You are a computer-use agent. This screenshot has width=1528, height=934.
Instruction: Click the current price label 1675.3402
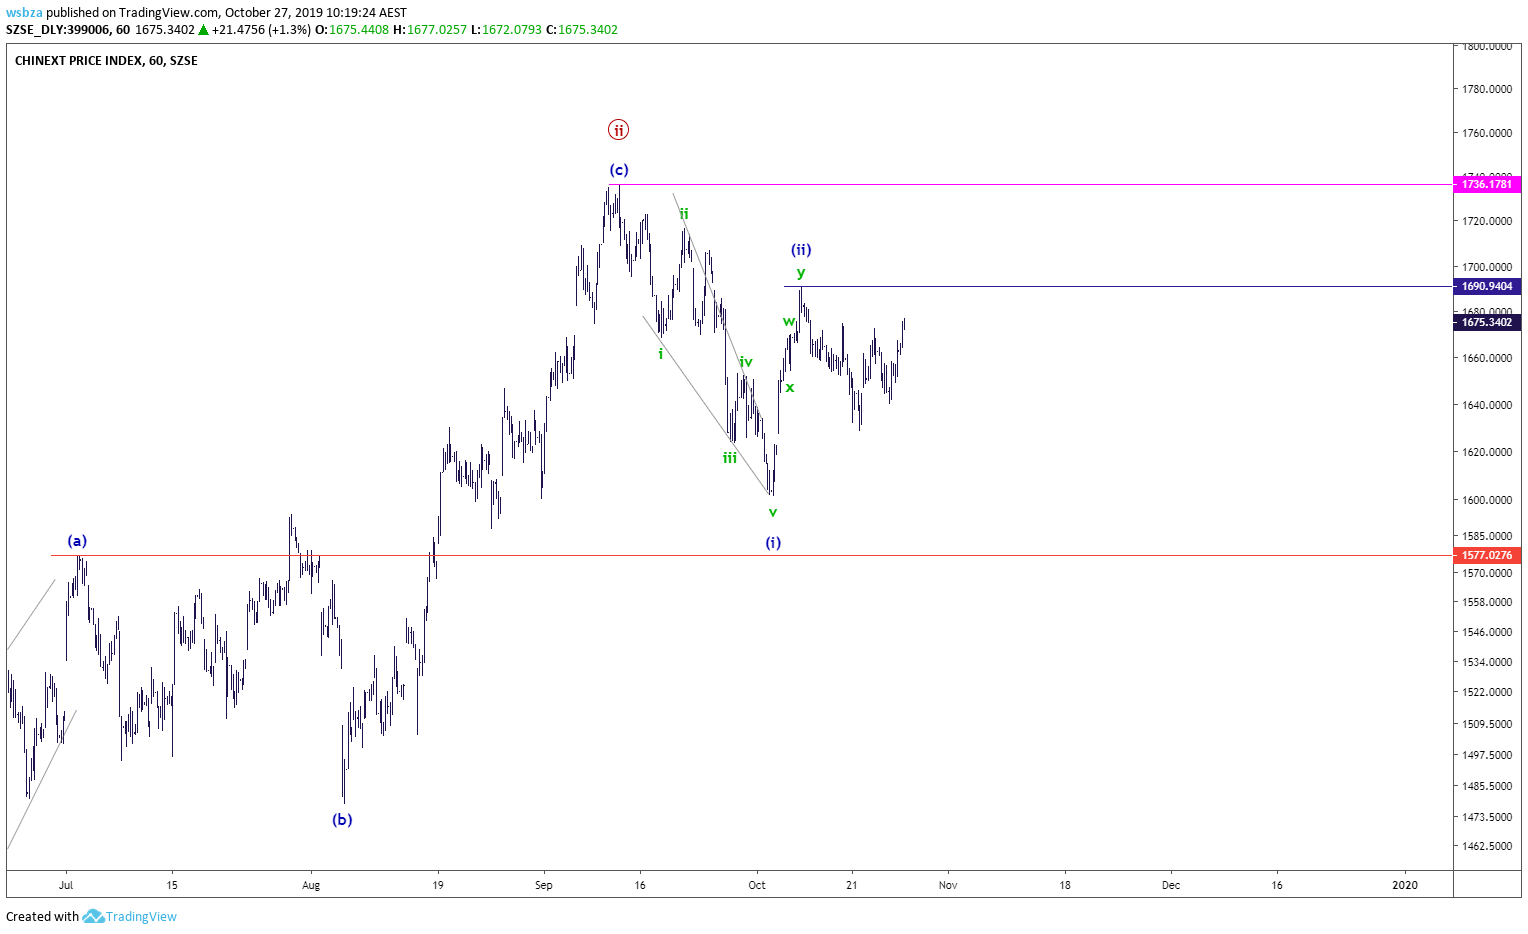pyautogui.click(x=1487, y=322)
